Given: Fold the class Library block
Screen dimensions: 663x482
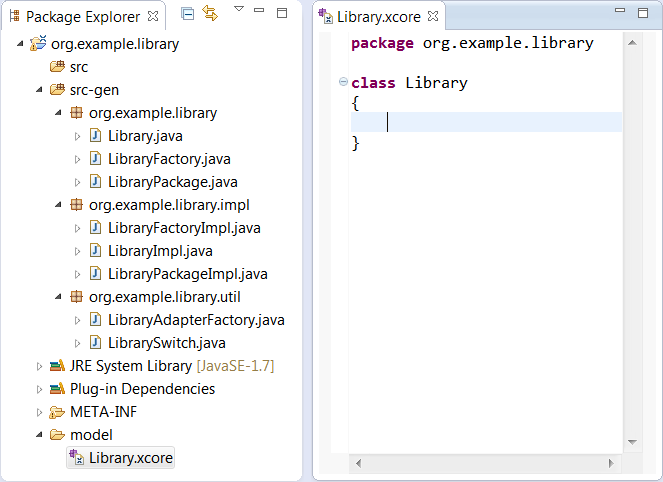Looking at the screenshot, I should point(343,82).
